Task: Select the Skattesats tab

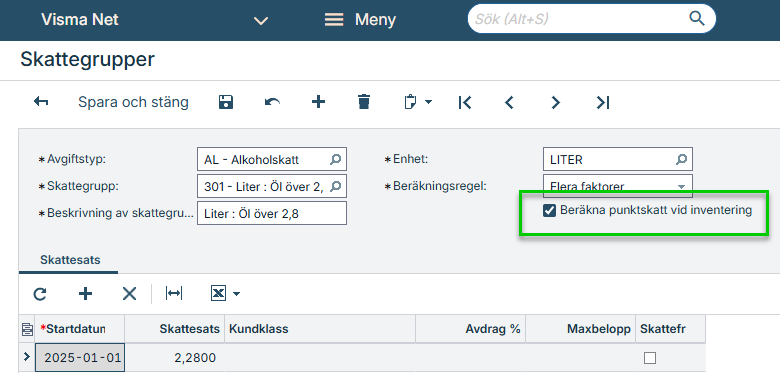Action: click(x=70, y=260)
